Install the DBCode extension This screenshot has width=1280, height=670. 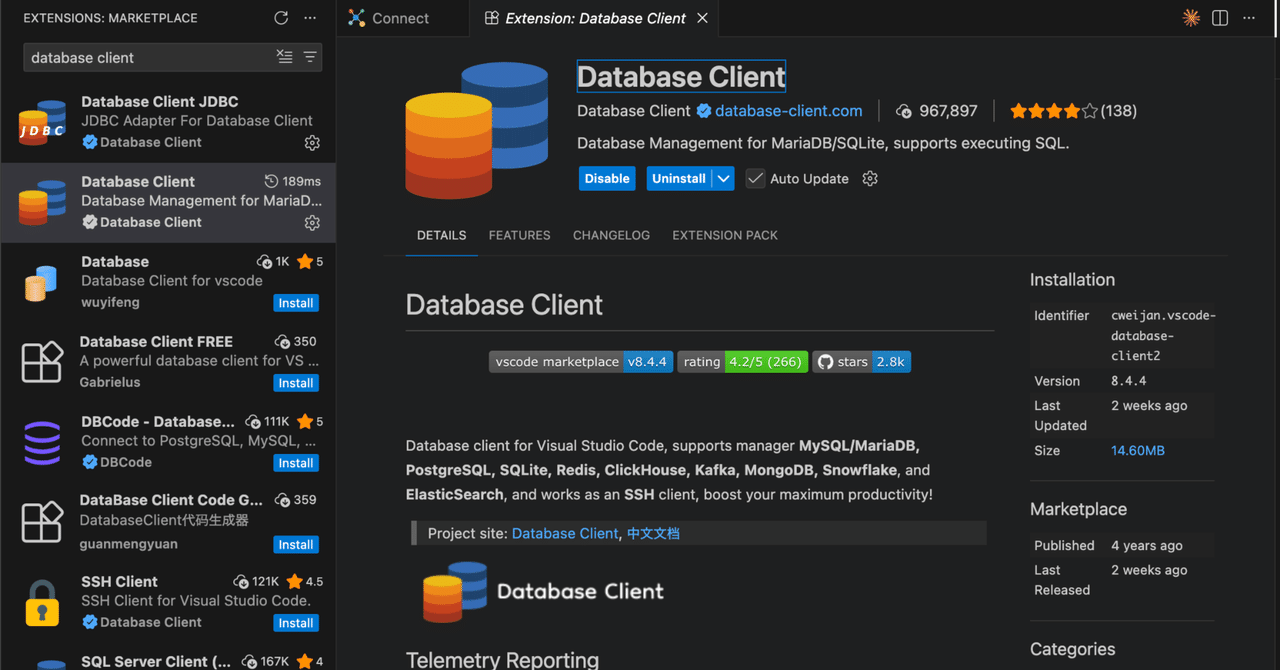coord(295,462)
